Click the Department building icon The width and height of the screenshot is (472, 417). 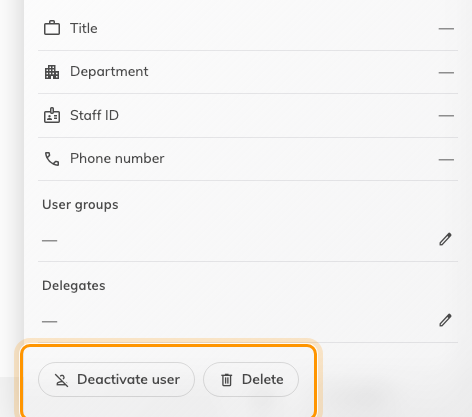point(52,72)
